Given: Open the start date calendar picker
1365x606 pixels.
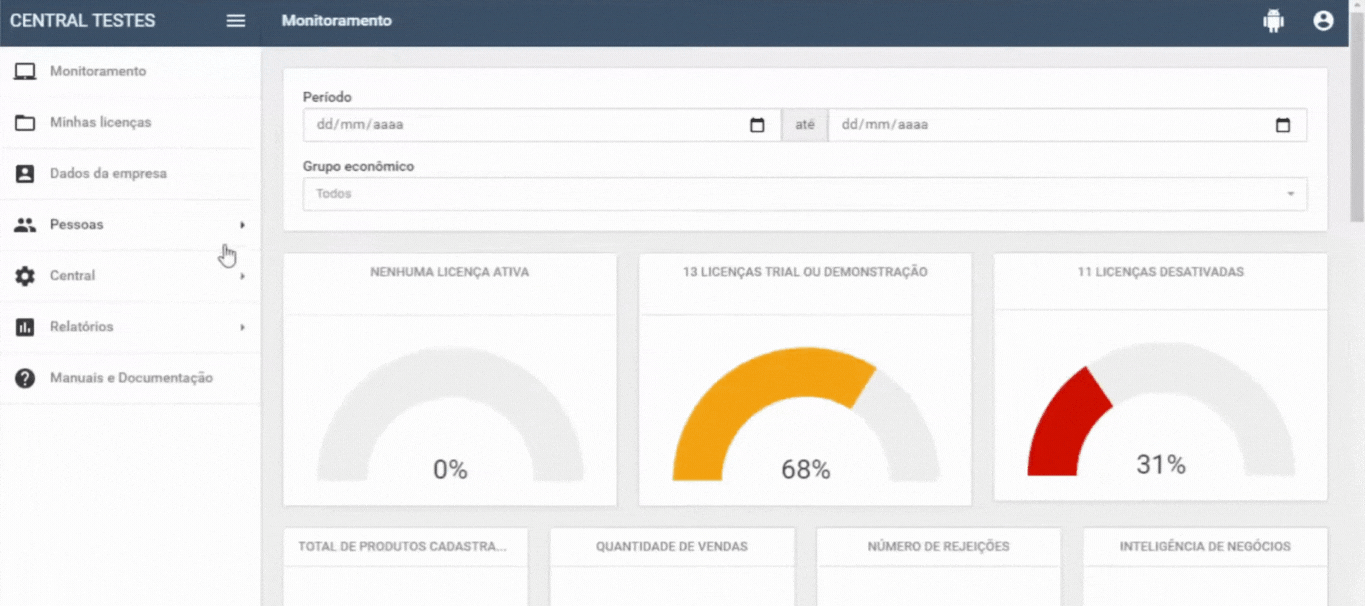Looking at the screenshot, I should click(757, 125).
